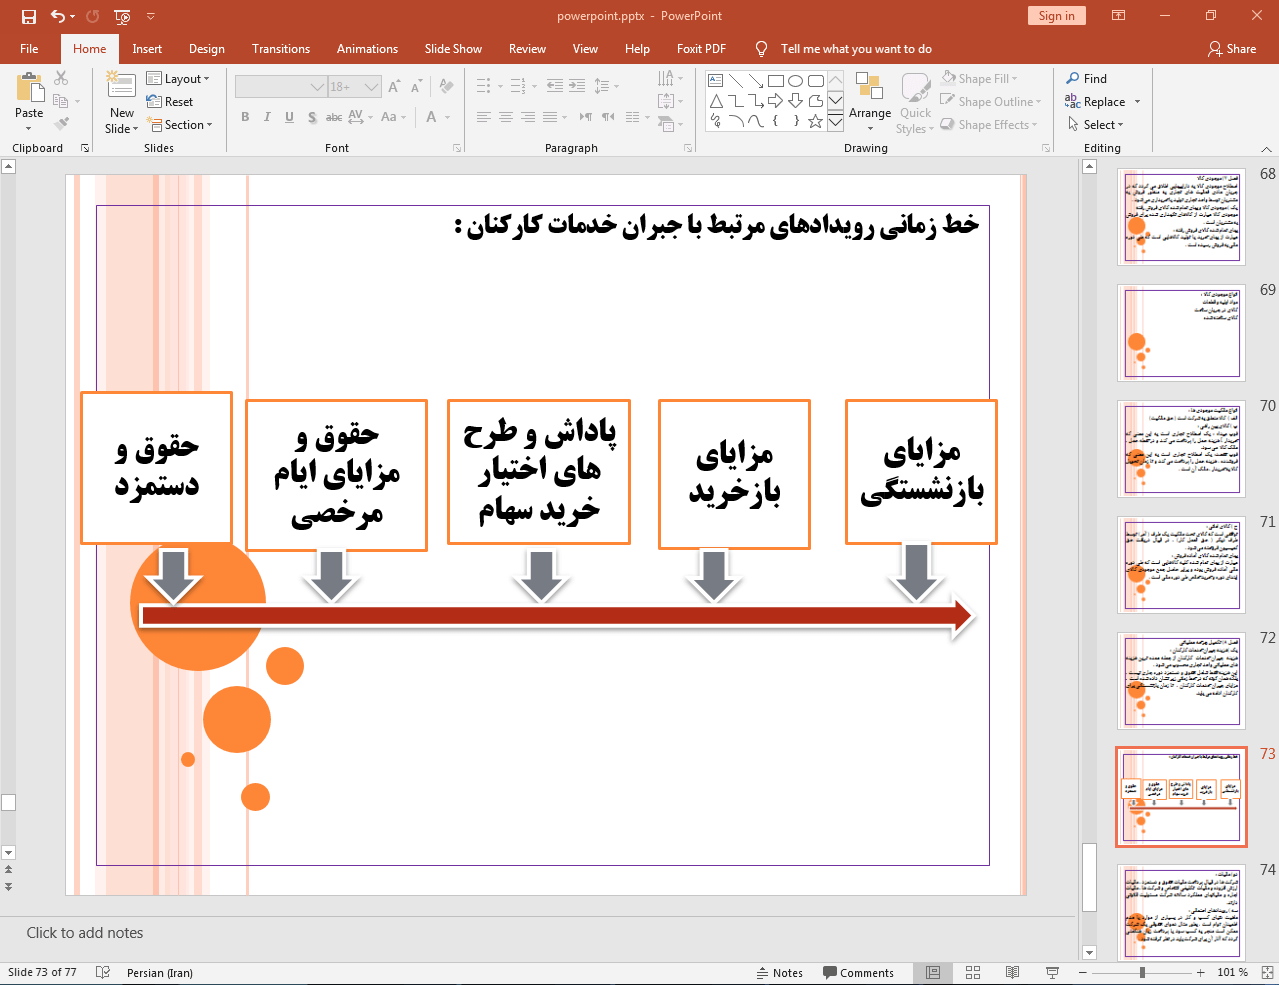This screenshot has height=985, width=1279.
Task: Toggle Underline formatting
Action: (289, 117)
